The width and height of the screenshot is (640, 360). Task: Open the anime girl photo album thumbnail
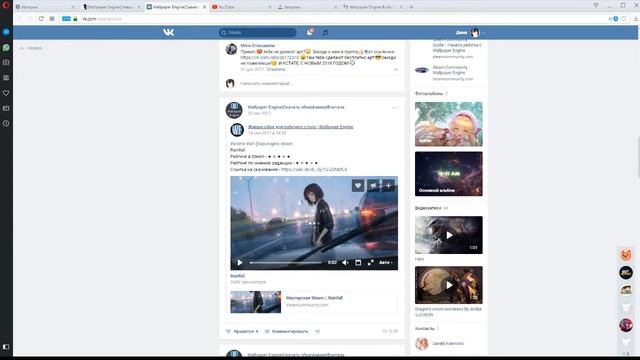click(x=449, y=124)
